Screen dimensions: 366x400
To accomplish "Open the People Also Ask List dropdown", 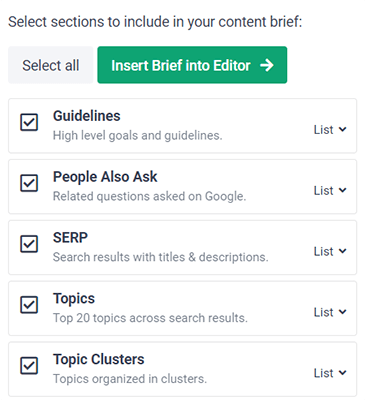I will click(x=330, y=191).
